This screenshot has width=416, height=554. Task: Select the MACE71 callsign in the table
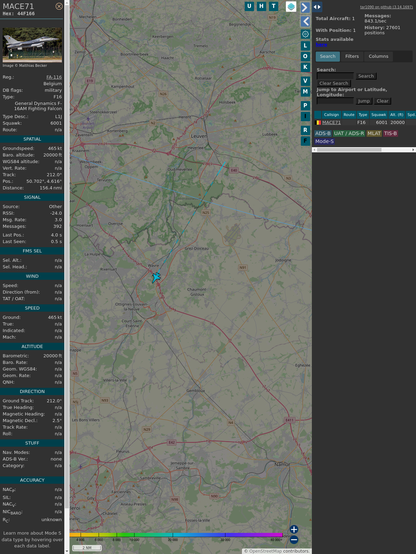click(x=332, y=123)
